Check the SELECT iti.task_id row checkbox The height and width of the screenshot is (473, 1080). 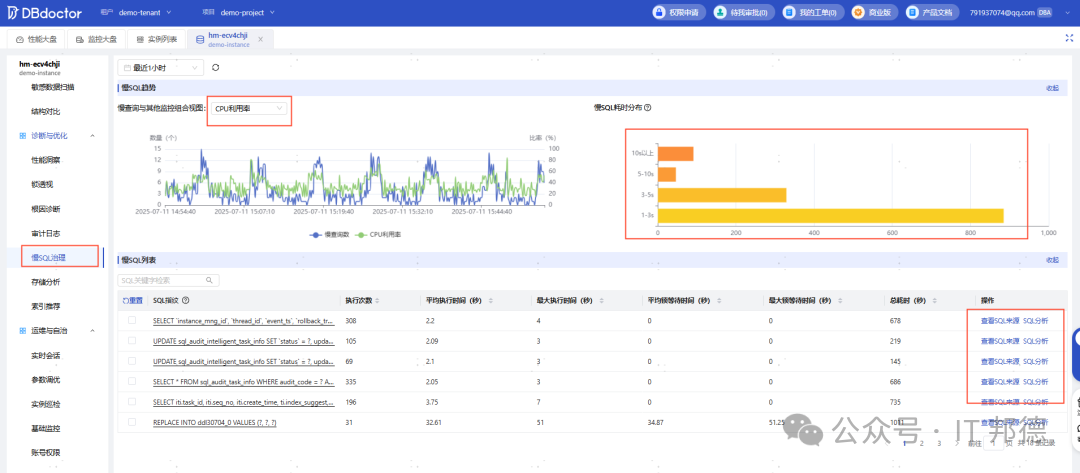132,401
